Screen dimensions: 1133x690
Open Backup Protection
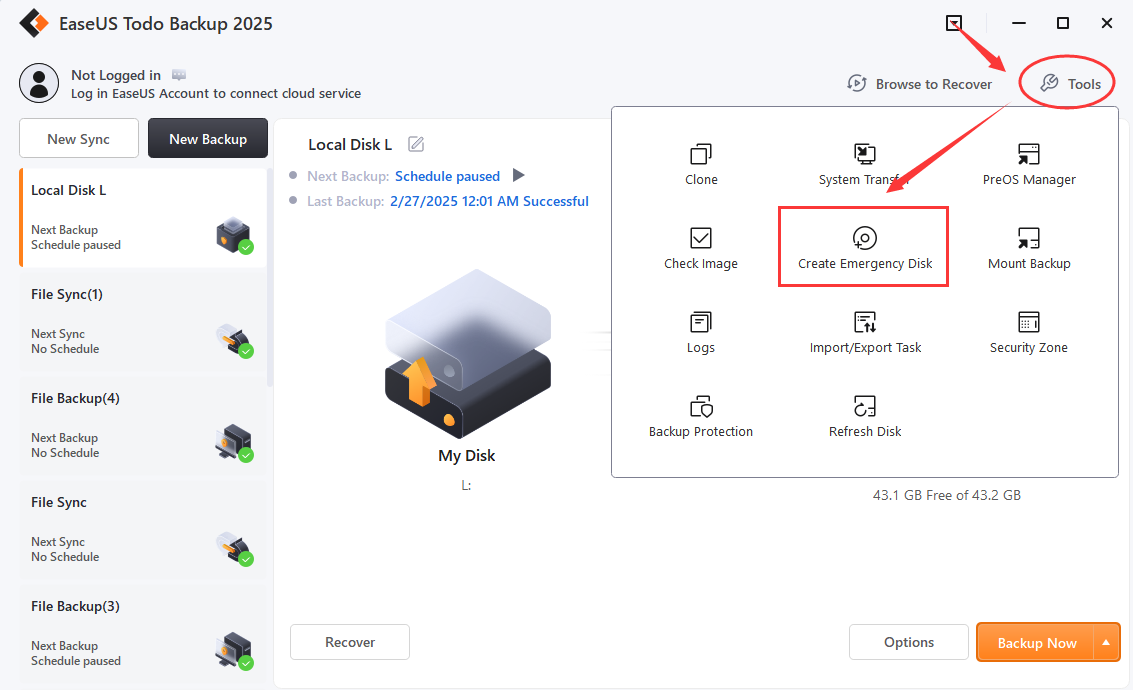click(x=700, y=417)
